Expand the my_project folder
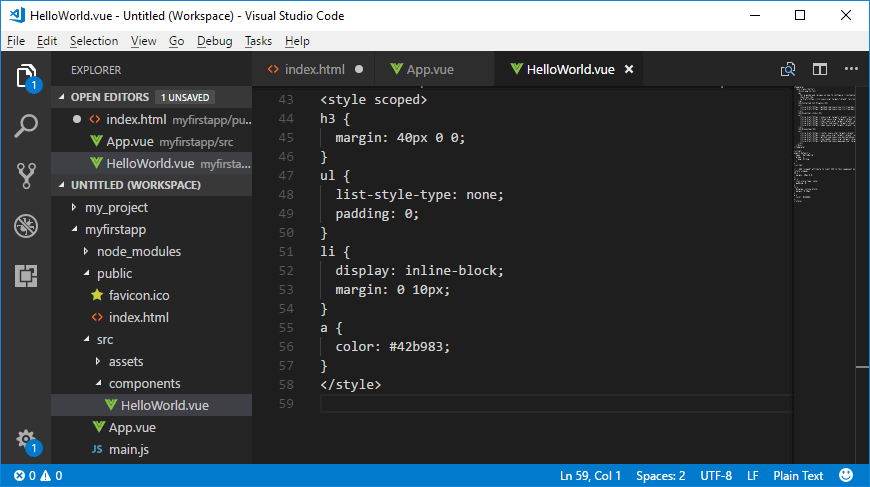 (x=74, y=207)
